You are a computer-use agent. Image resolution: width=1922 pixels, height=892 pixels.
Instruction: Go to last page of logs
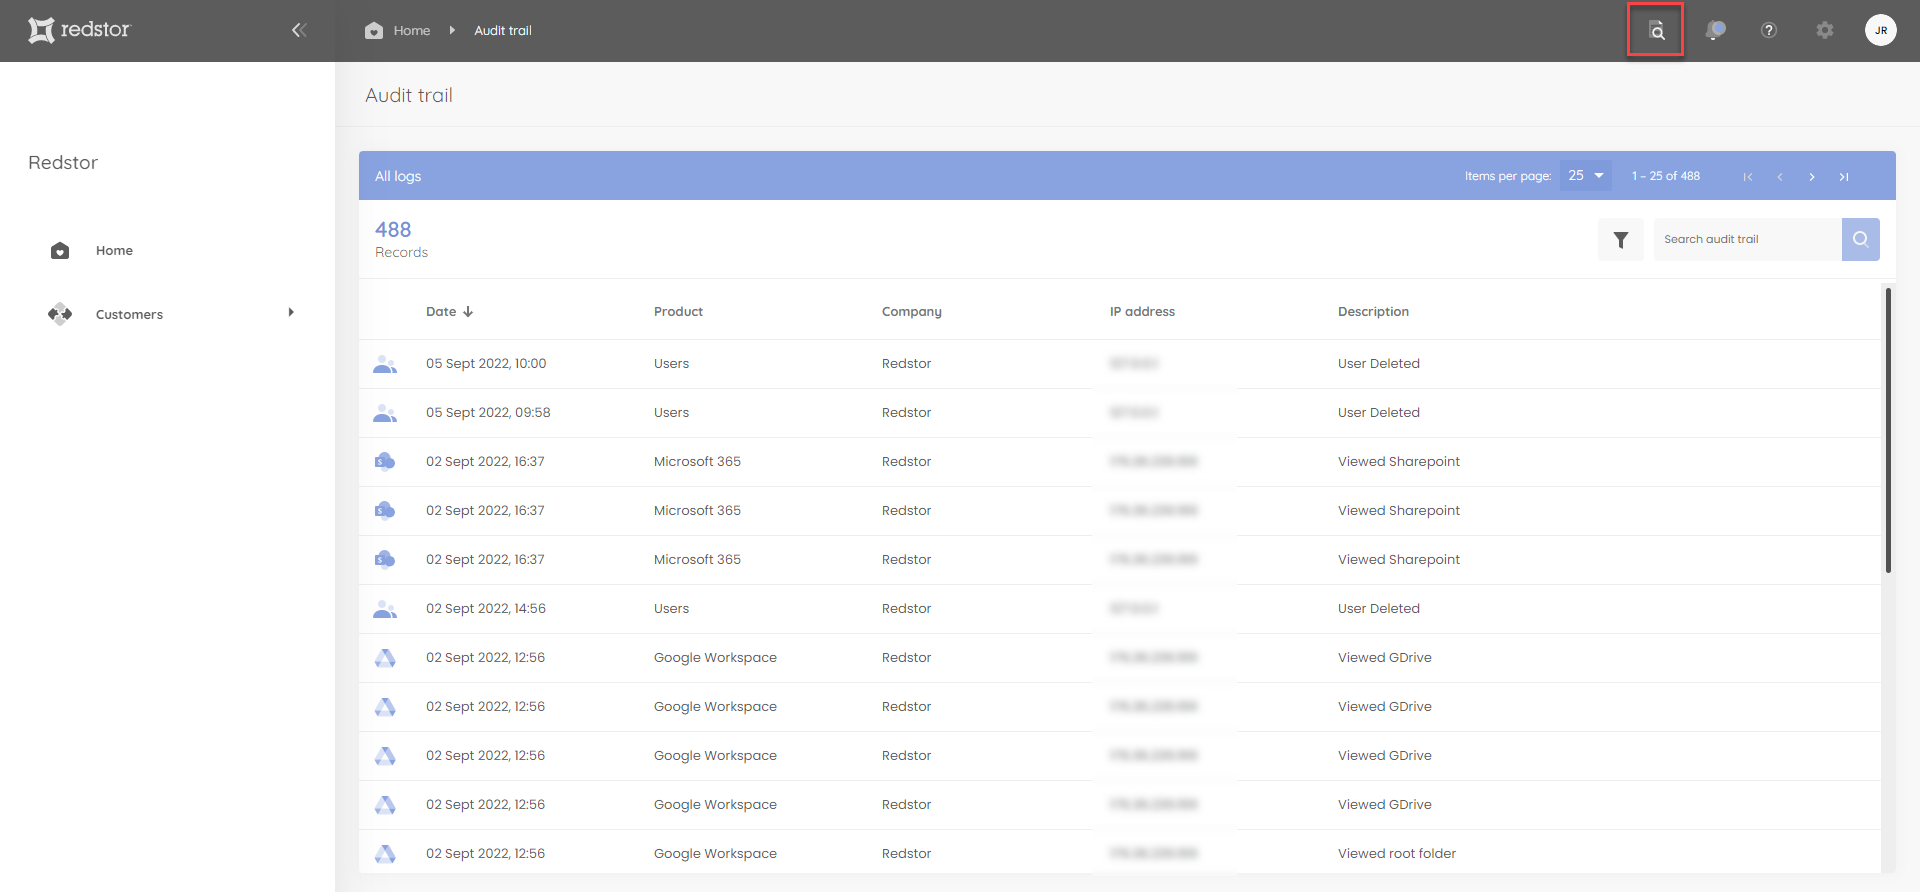pos(1844,176)
